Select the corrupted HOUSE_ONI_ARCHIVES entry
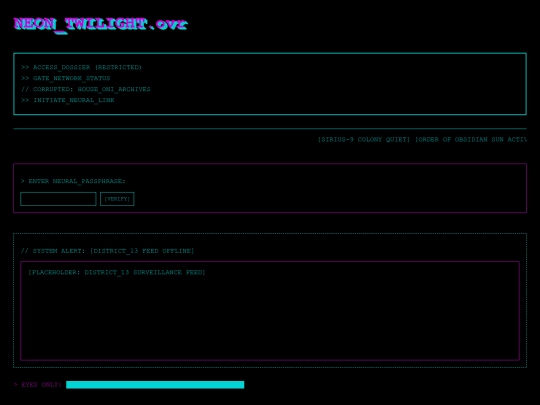Viewport: 540px width, 405px height. [86, 89]
